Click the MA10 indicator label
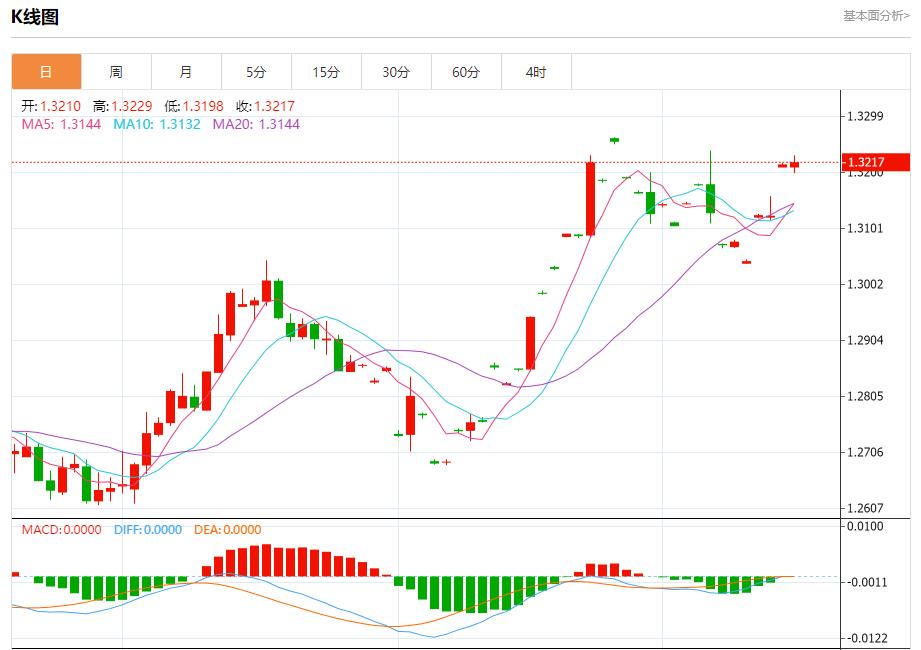The image size is (921, 650). coord(156,124)
